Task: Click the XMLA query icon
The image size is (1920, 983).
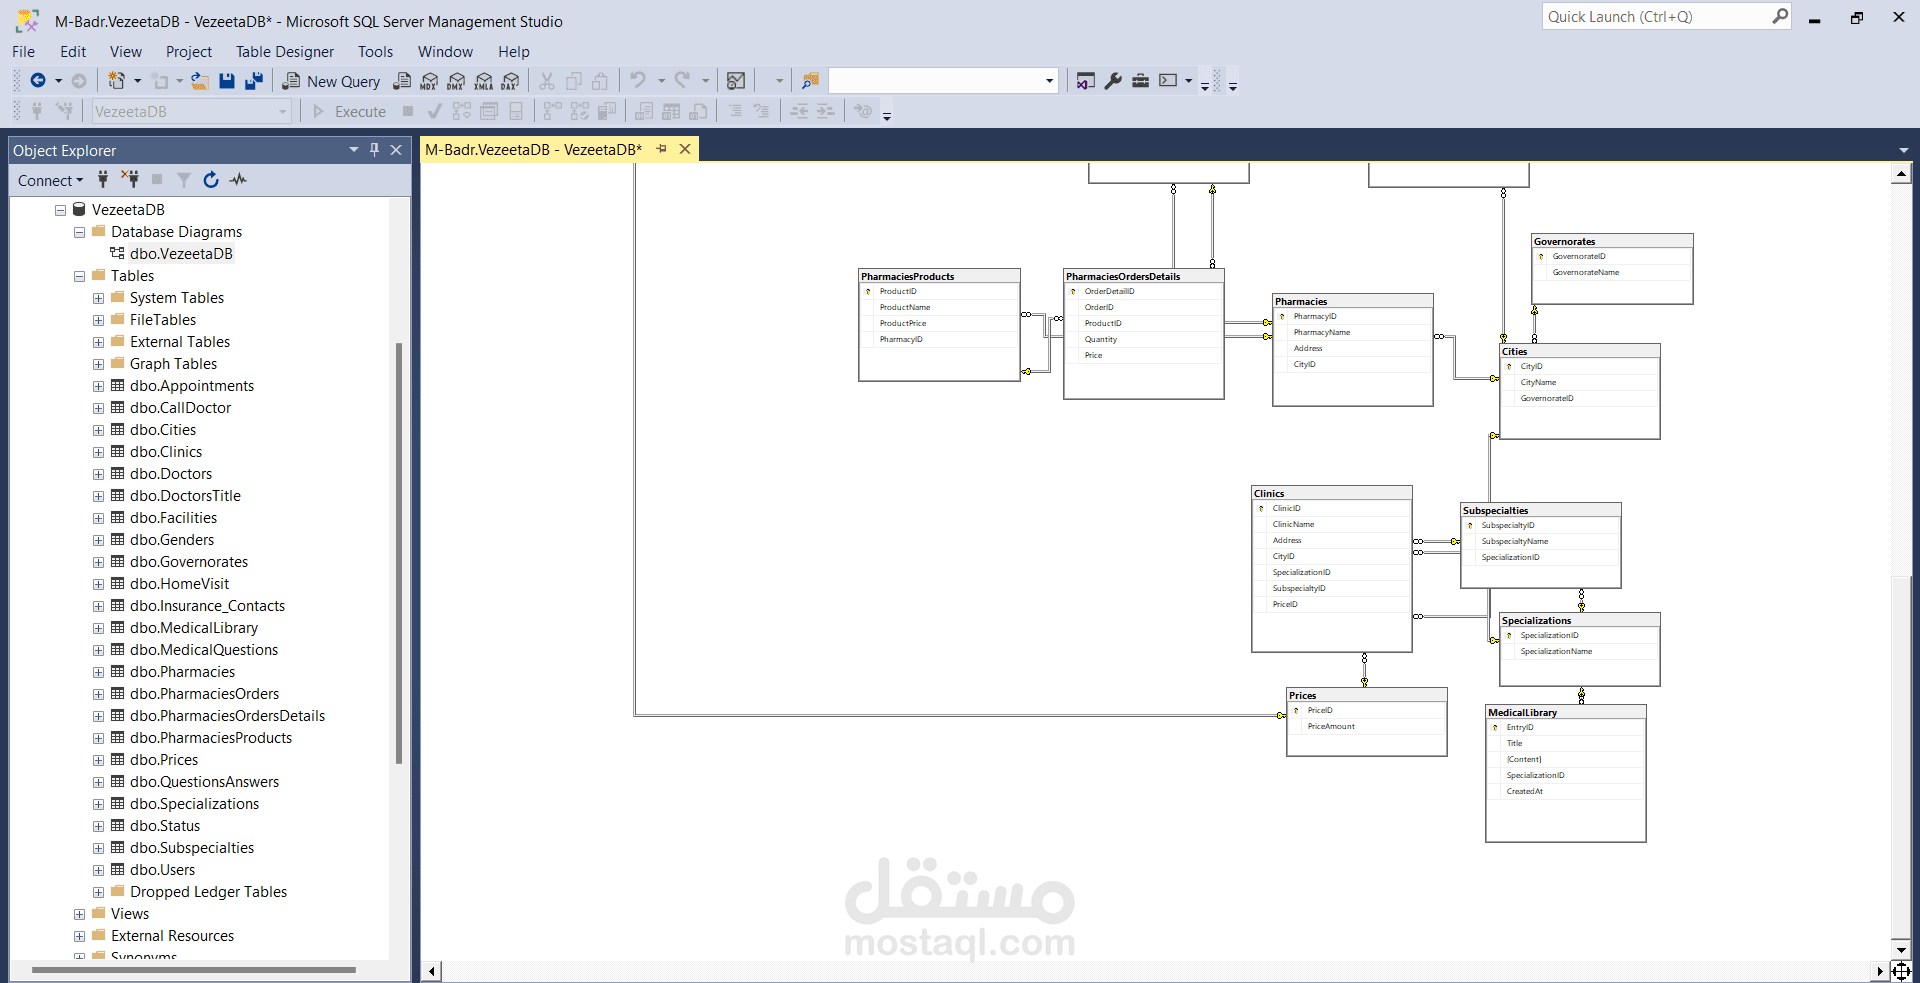Action: [x=484, y=81]
